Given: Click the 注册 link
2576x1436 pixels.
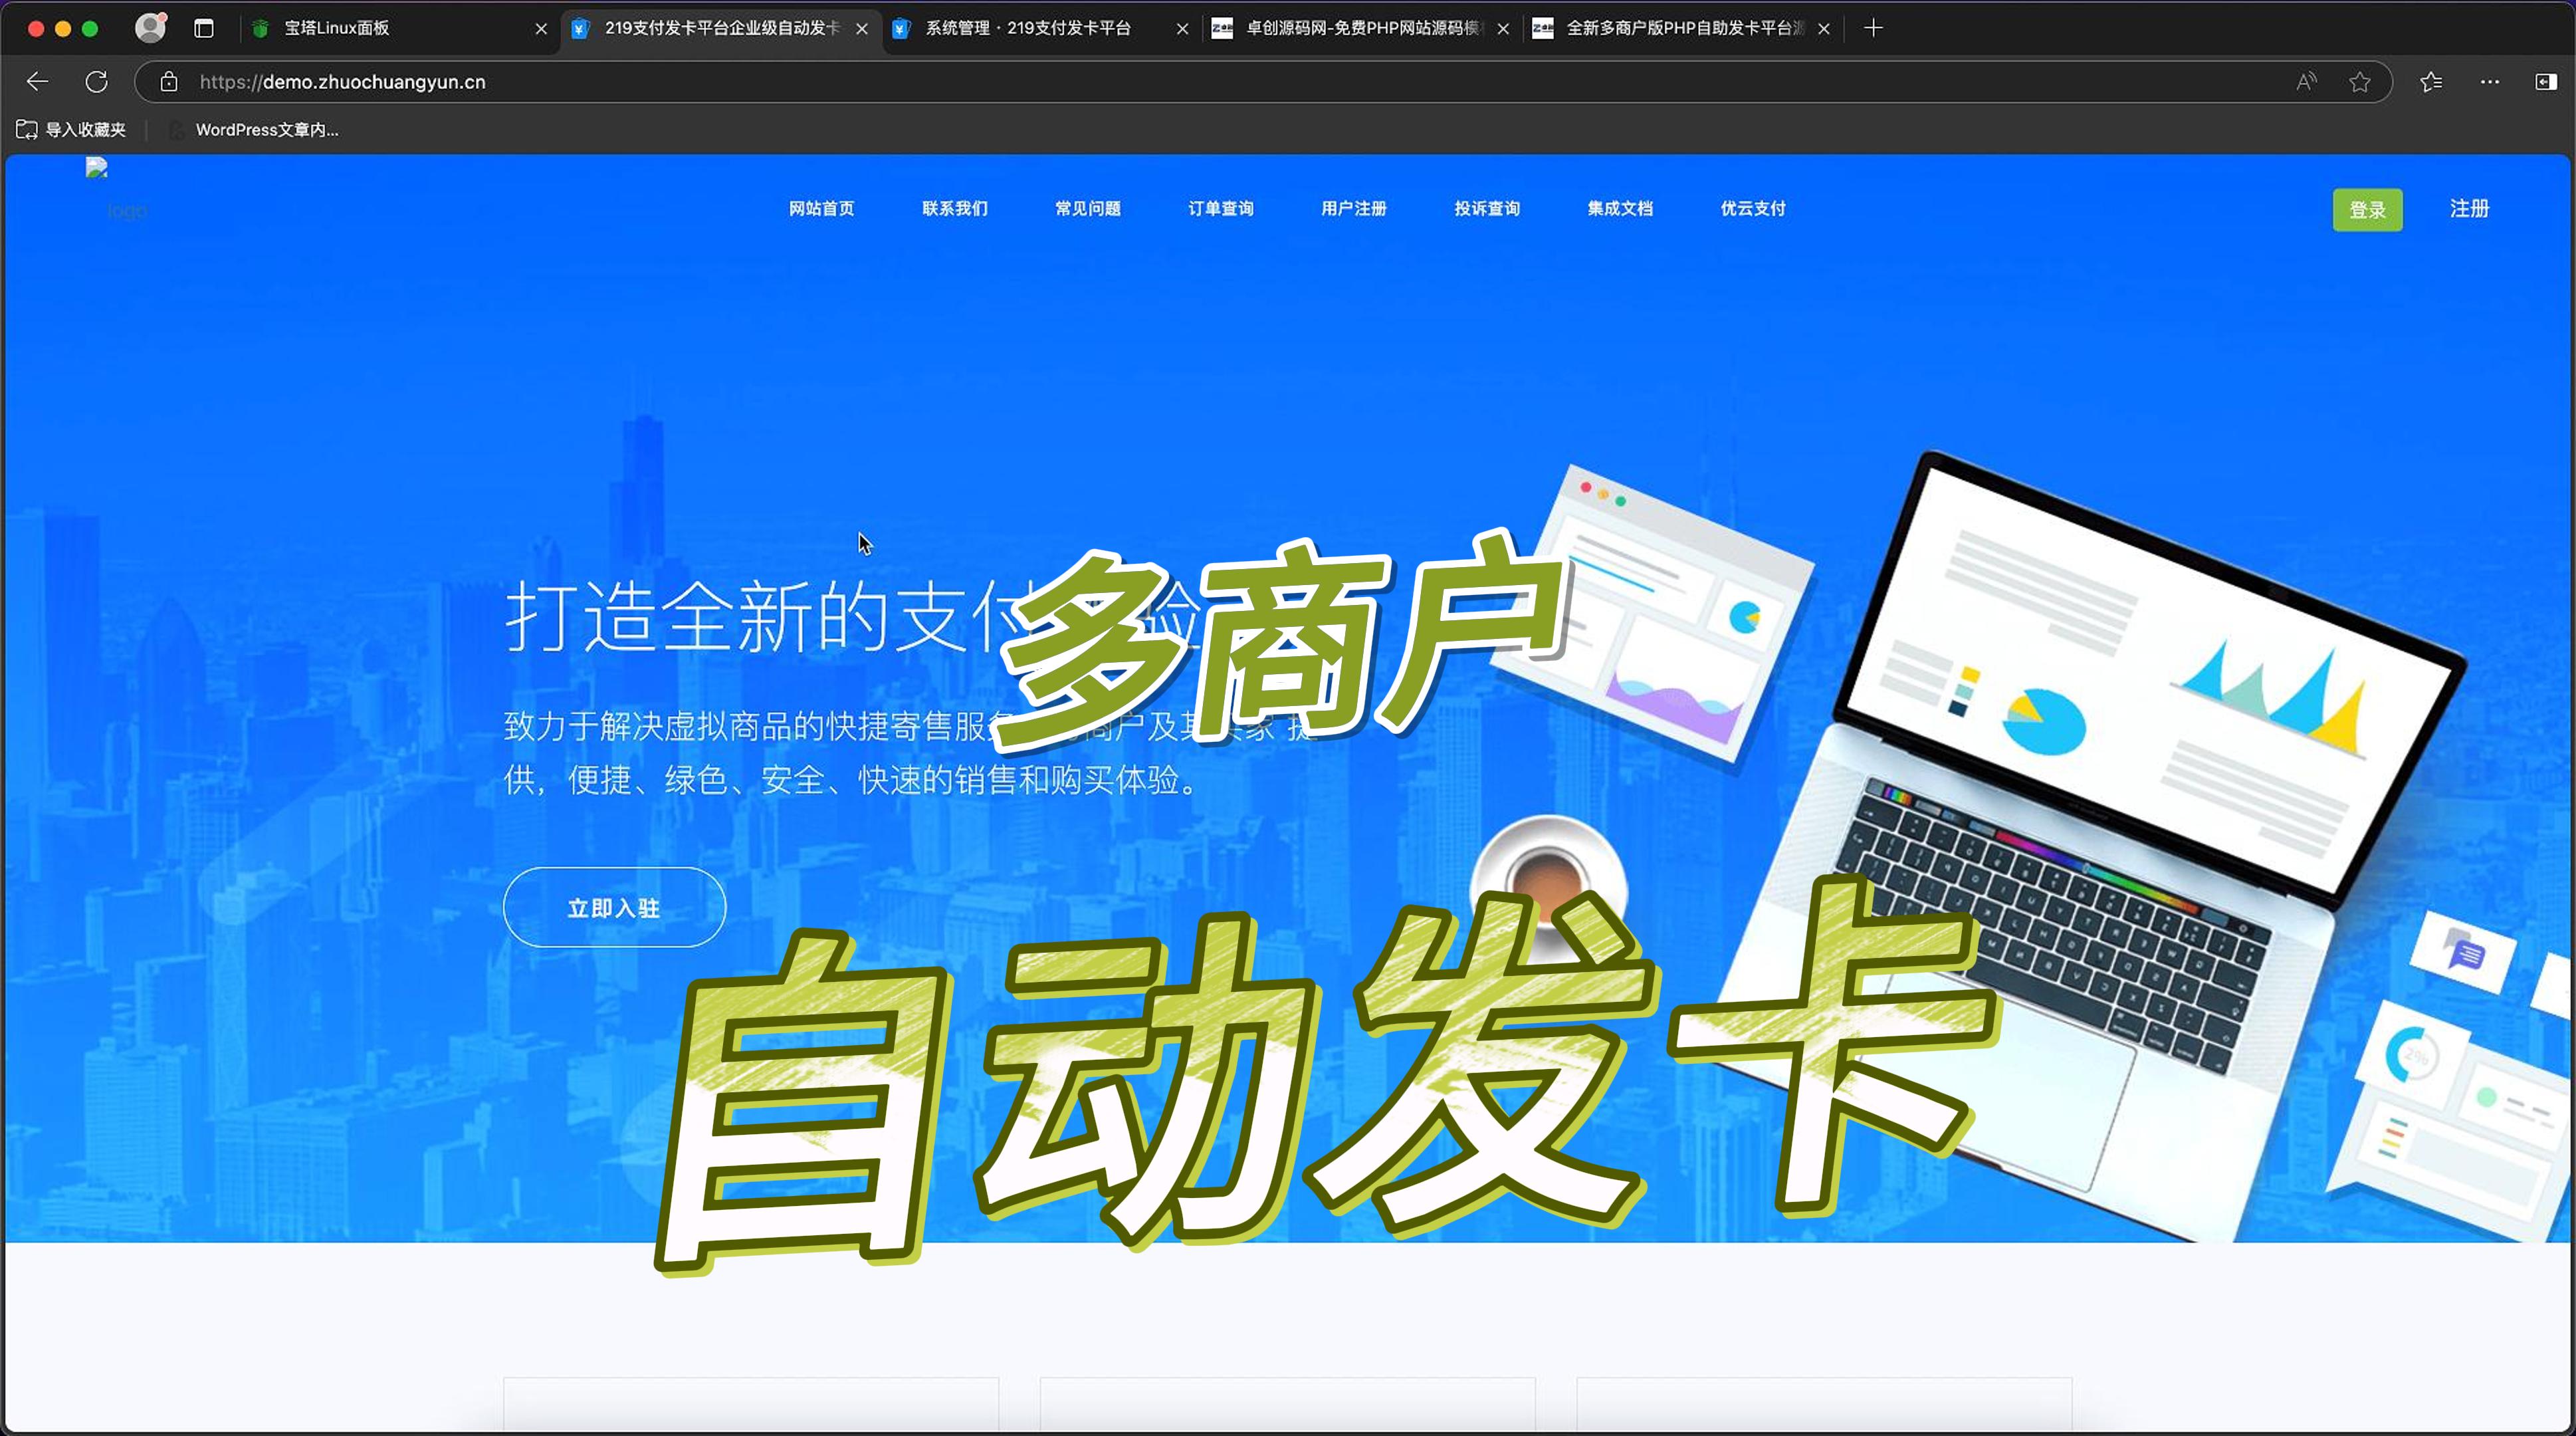Looking at the screenshot, I should tap(2469, 209).
